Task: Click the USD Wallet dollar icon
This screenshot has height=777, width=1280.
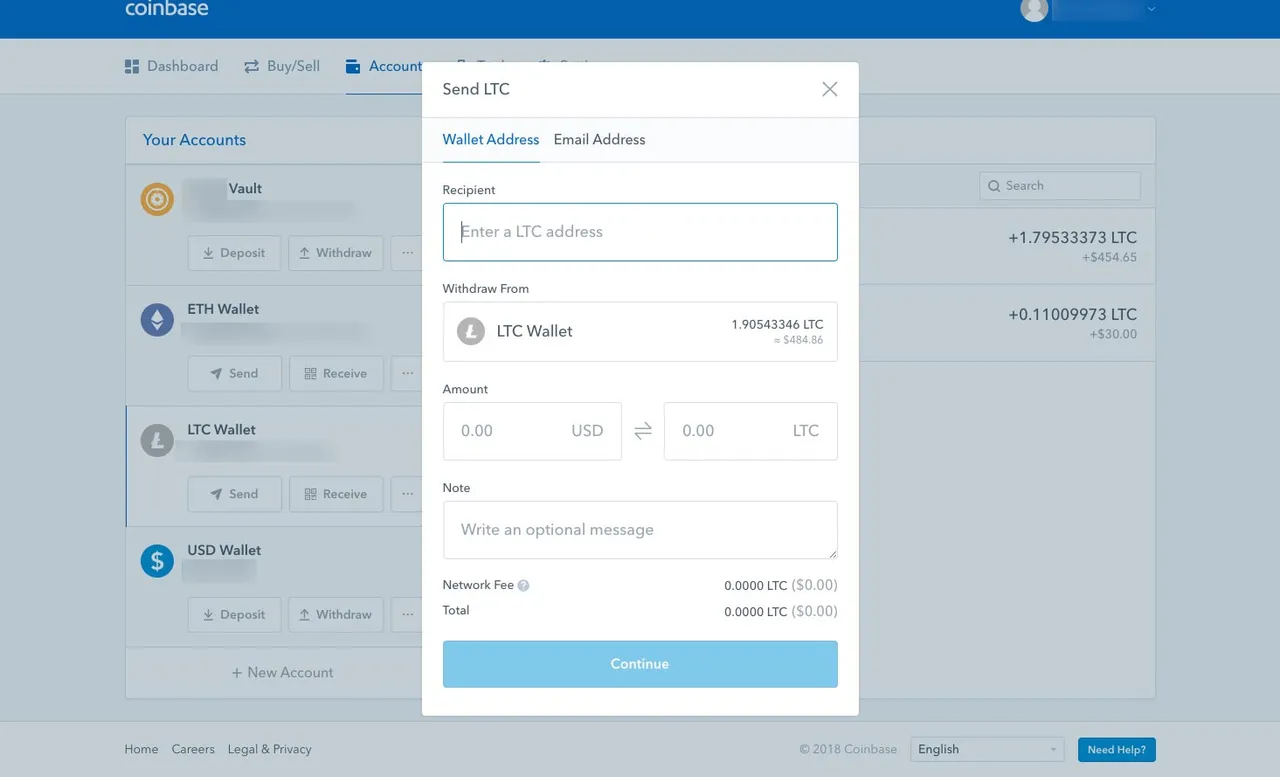Action: pyautogui.click(x=157, y=561)
